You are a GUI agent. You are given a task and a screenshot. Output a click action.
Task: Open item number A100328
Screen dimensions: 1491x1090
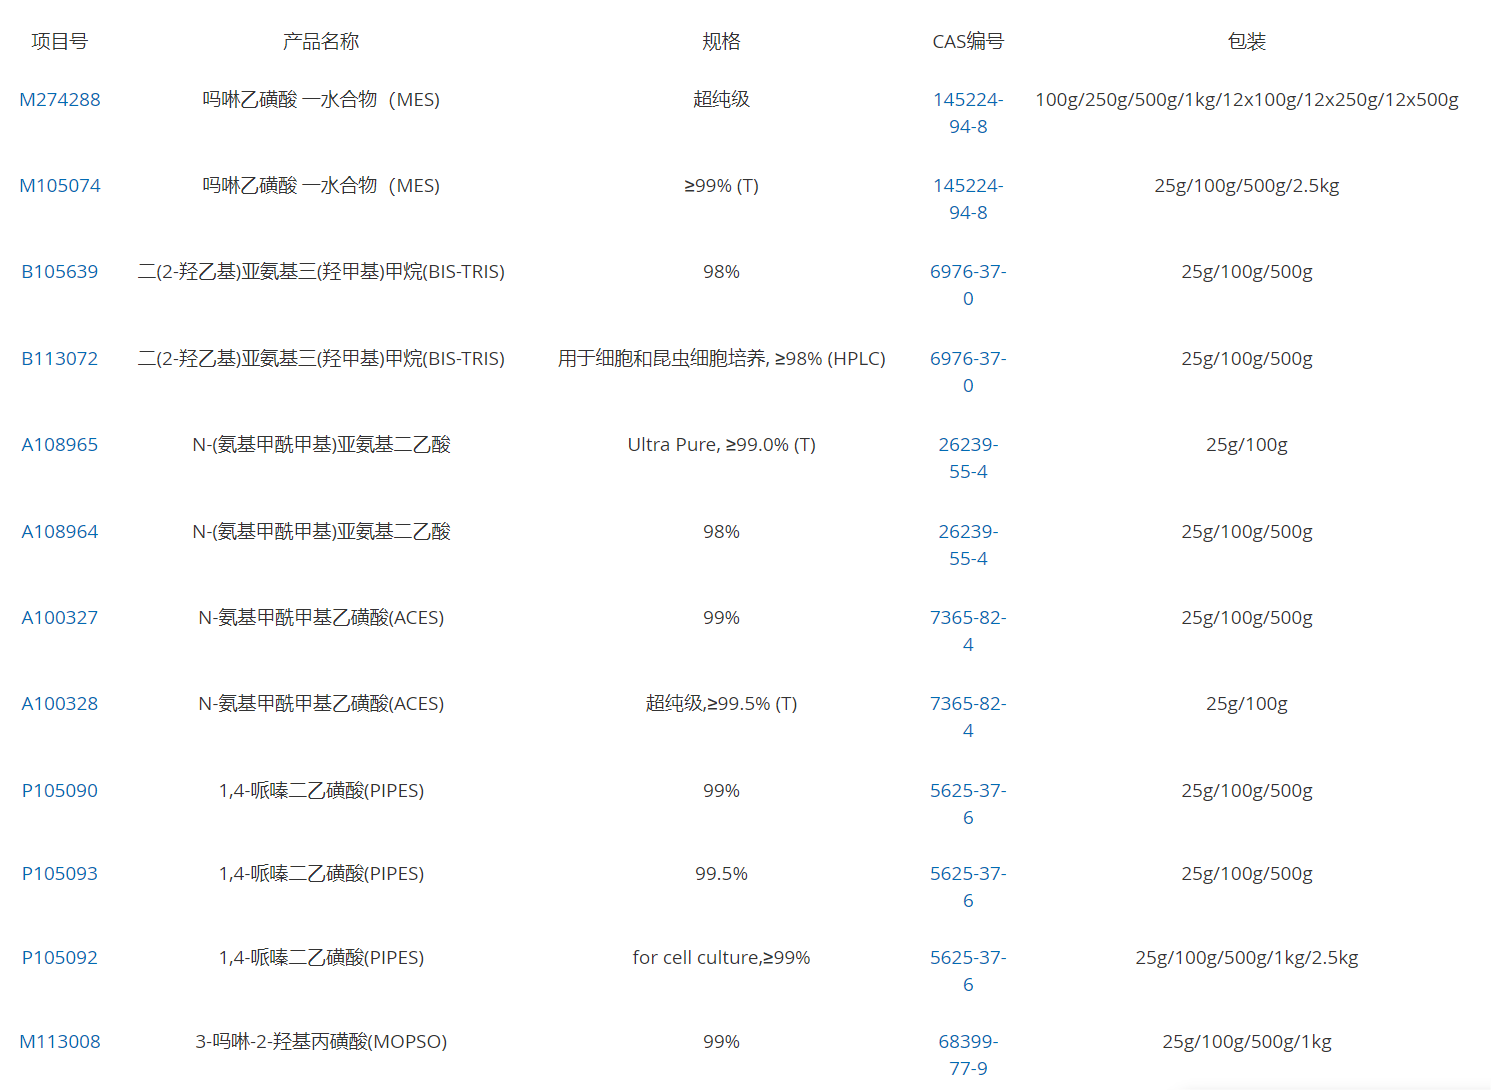coord(60,704)
